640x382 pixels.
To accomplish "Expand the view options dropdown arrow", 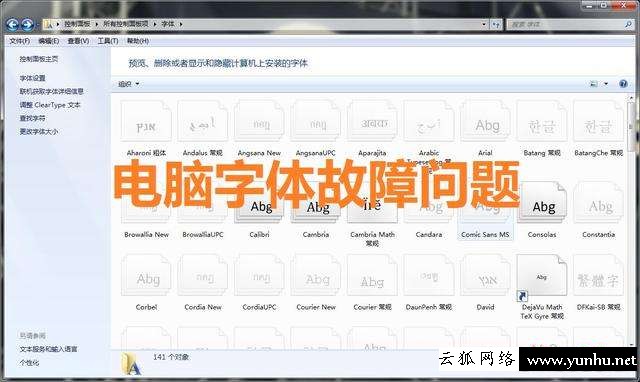I will coord(606,84).
